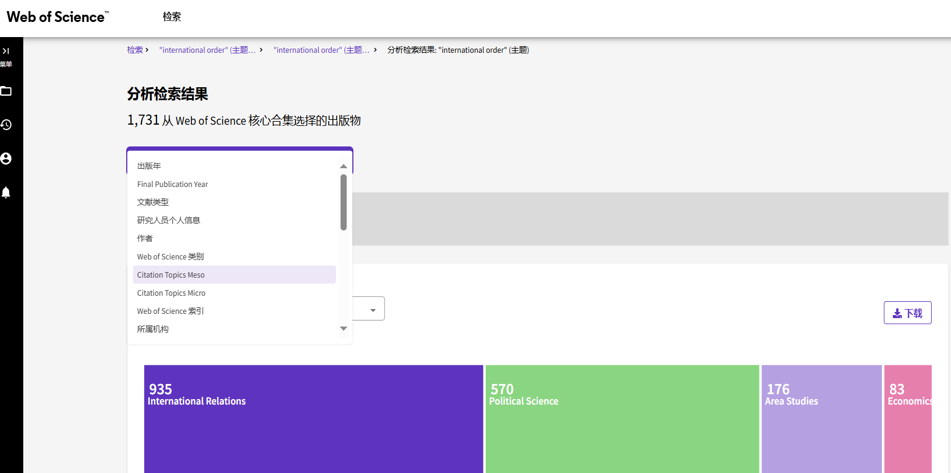
Task: Open the notifications bell icon
Action: [x=6, y=192]
